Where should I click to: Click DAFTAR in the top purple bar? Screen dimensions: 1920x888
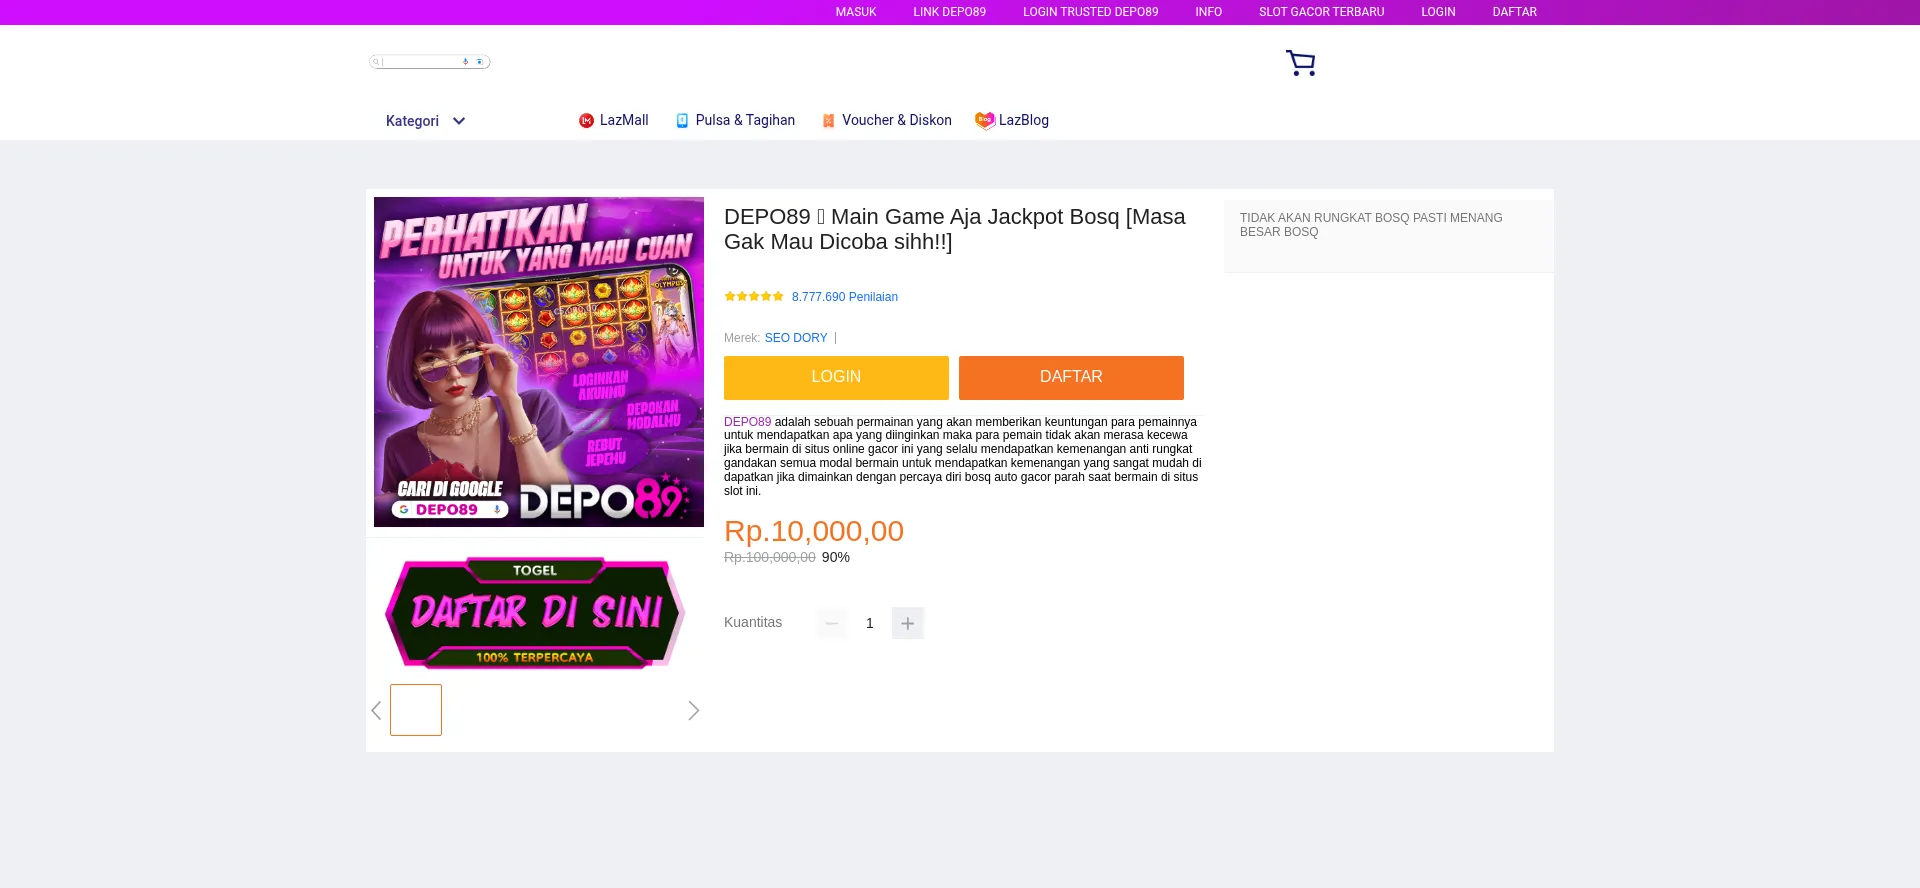pyautogui.click(x=1514, y=12)
